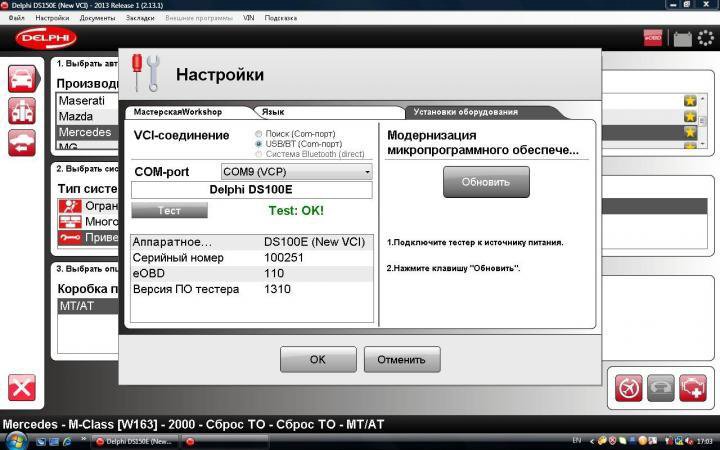Select Поиск (Com-порт) radio option

click(x=260, y=133)
